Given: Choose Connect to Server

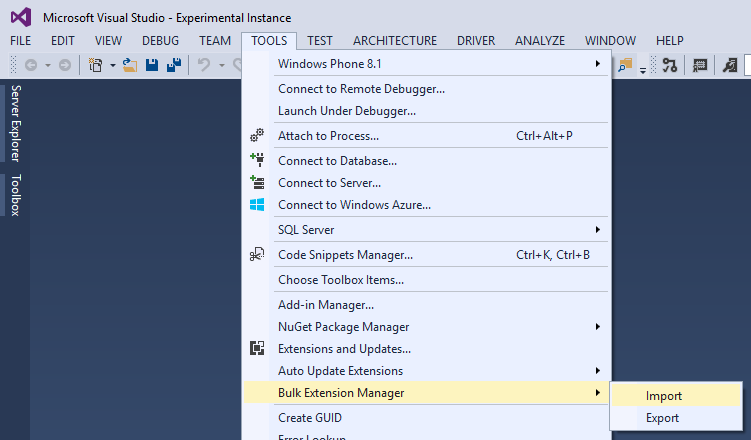Looking at the screenshot, I should tap(426, 182).
